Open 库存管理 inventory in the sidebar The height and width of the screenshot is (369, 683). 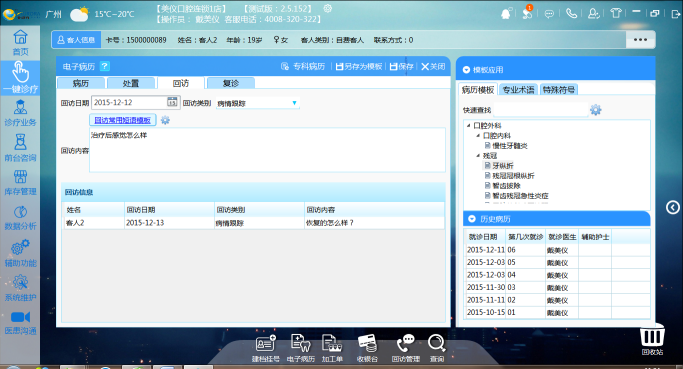(x=20, y=182)
